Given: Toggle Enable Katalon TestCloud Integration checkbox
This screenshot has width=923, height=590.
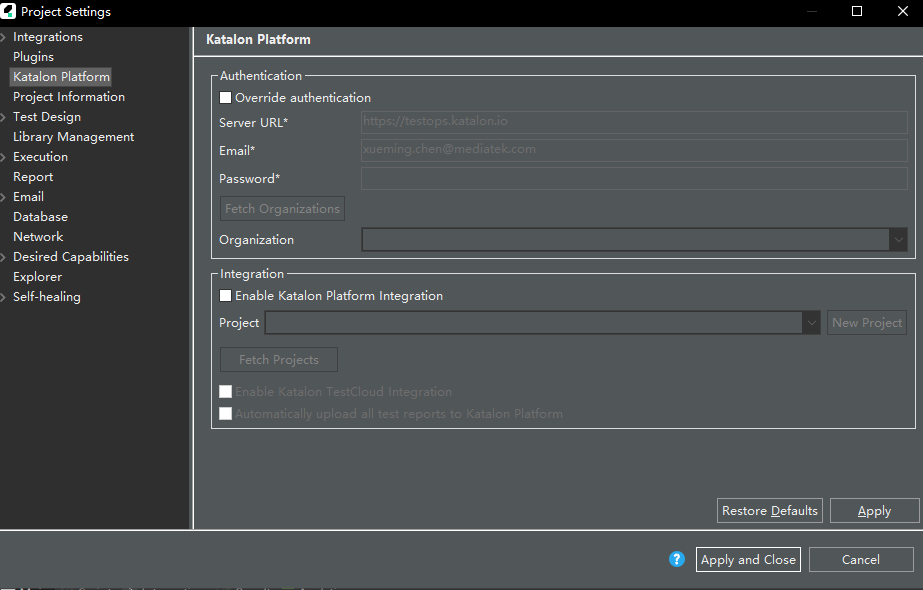Looking at the screenshot, I should [225, 392].
